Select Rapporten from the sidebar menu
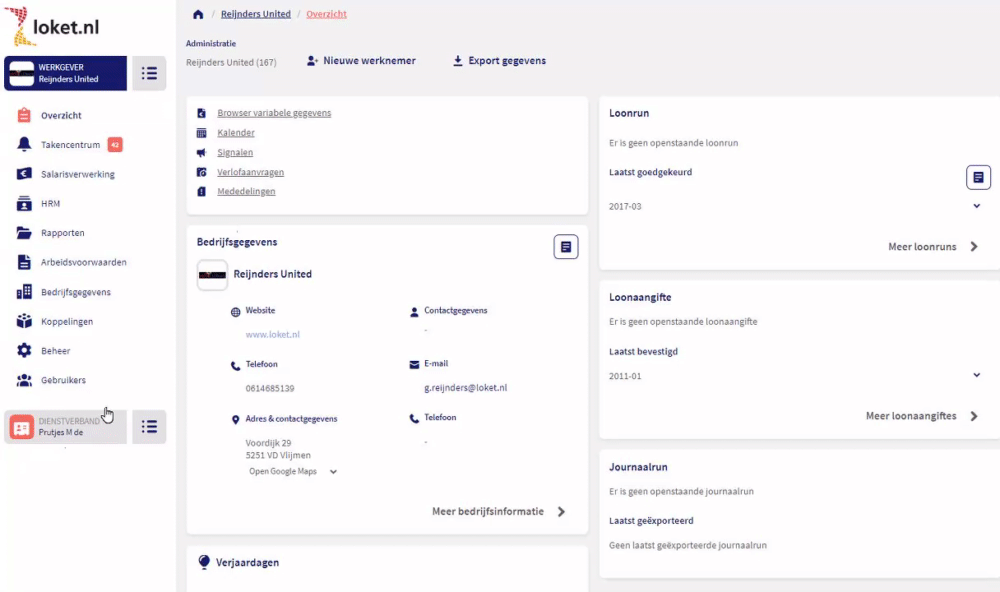The height and width of the screenshot is (592, 1000). (62, 233)
